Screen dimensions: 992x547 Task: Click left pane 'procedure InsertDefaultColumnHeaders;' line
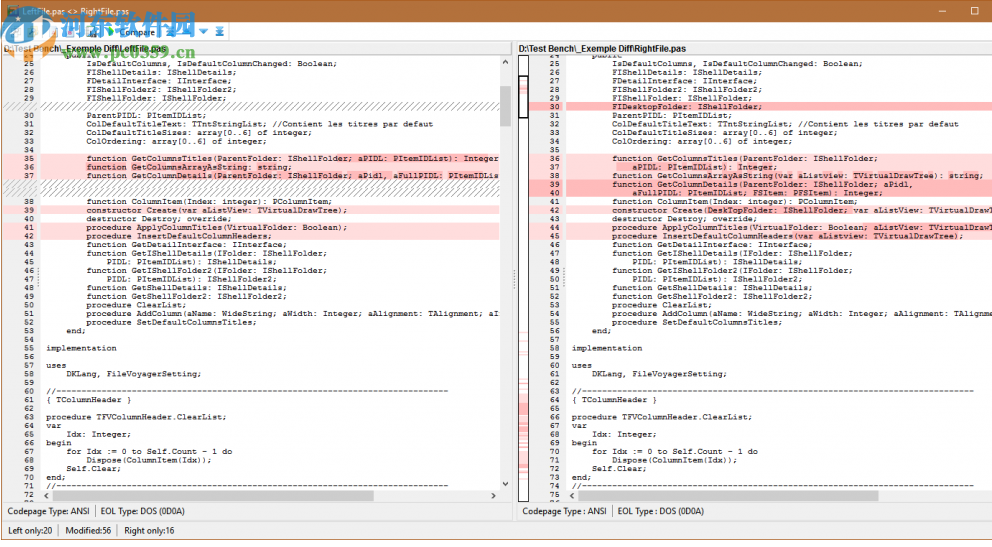point(178,237)
